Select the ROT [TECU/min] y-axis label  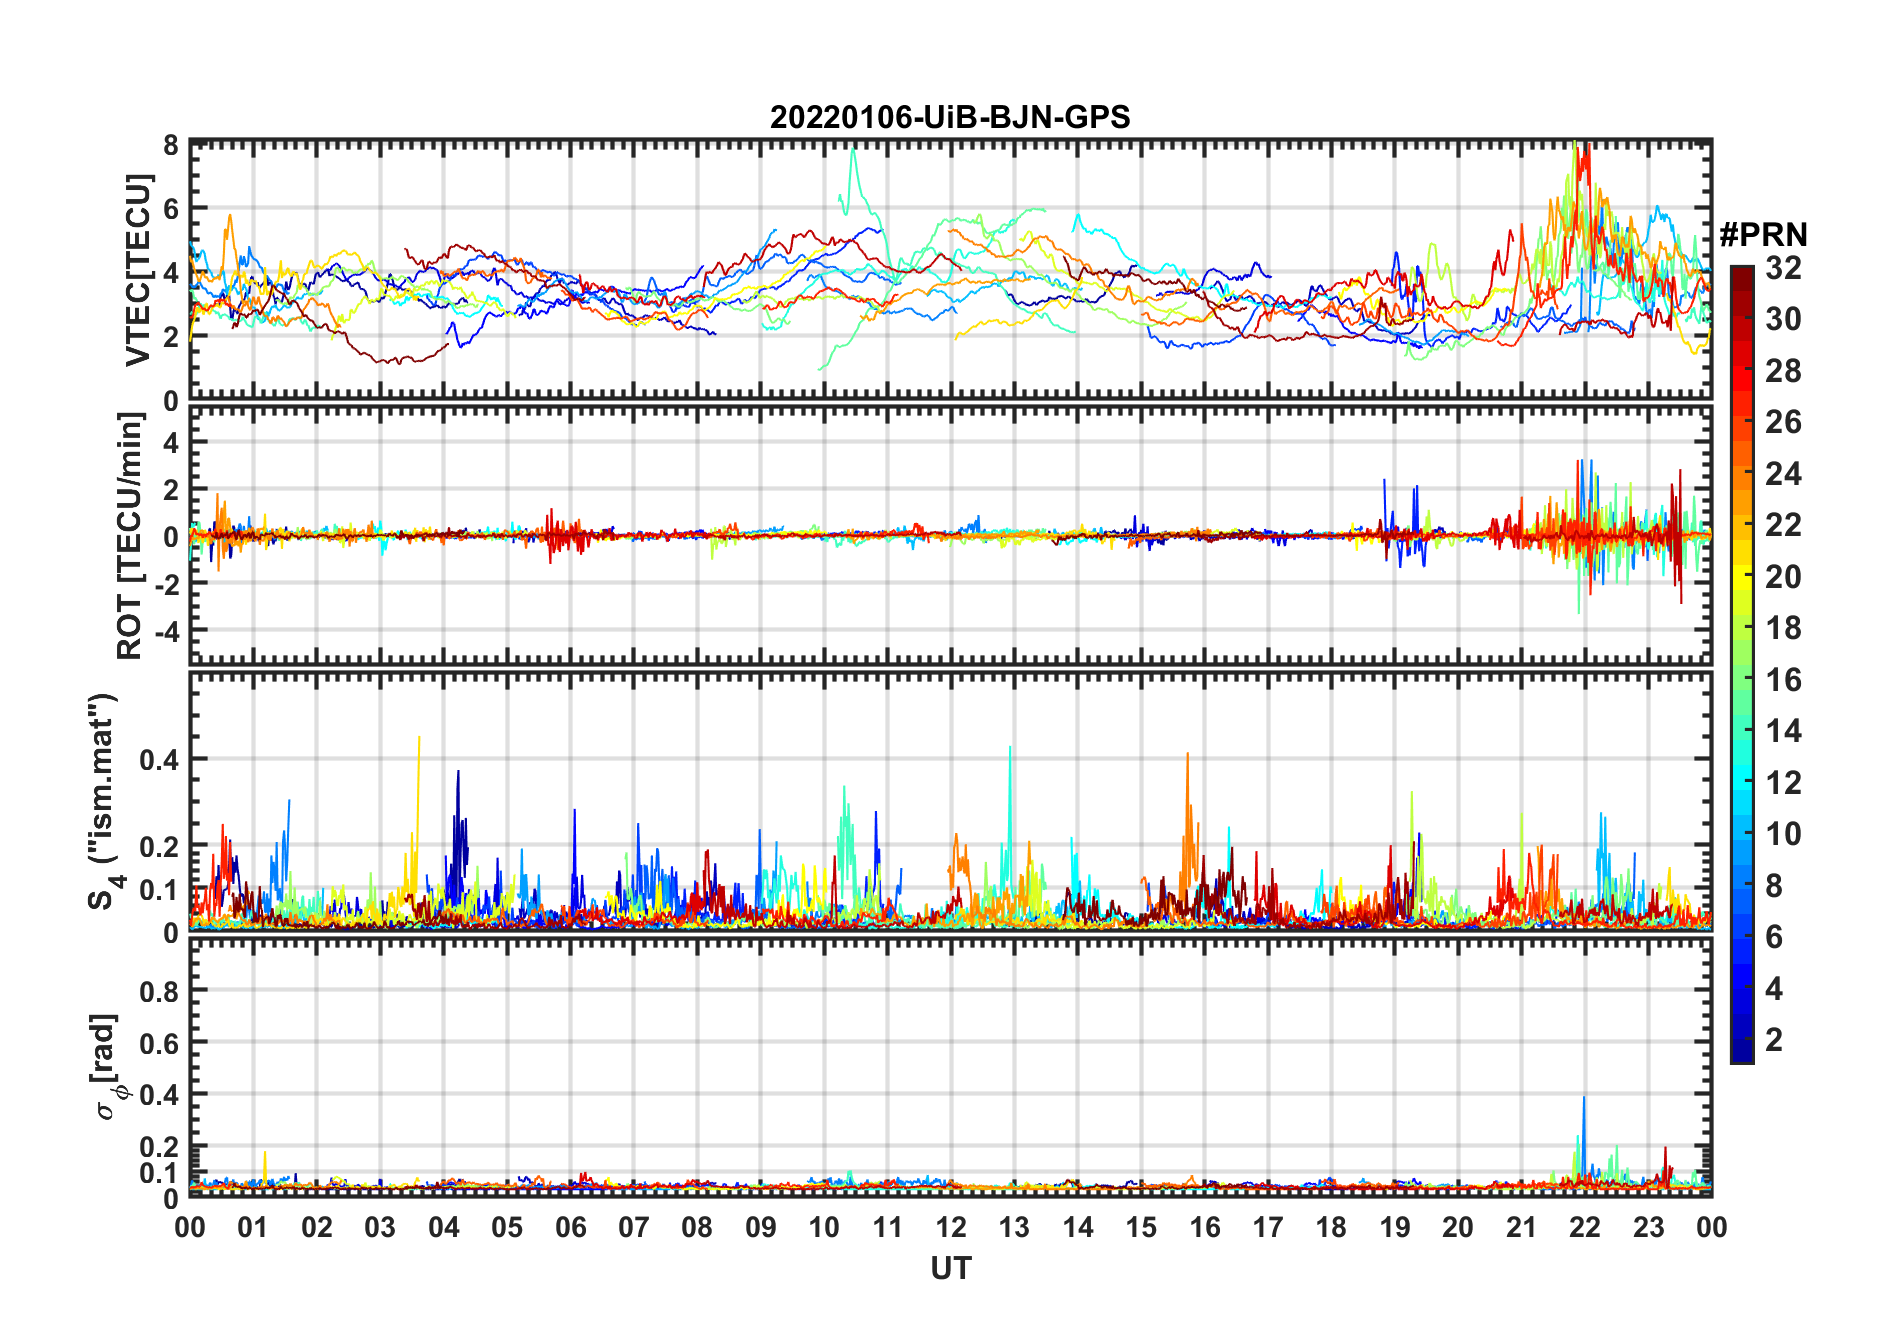coord(131,536)
